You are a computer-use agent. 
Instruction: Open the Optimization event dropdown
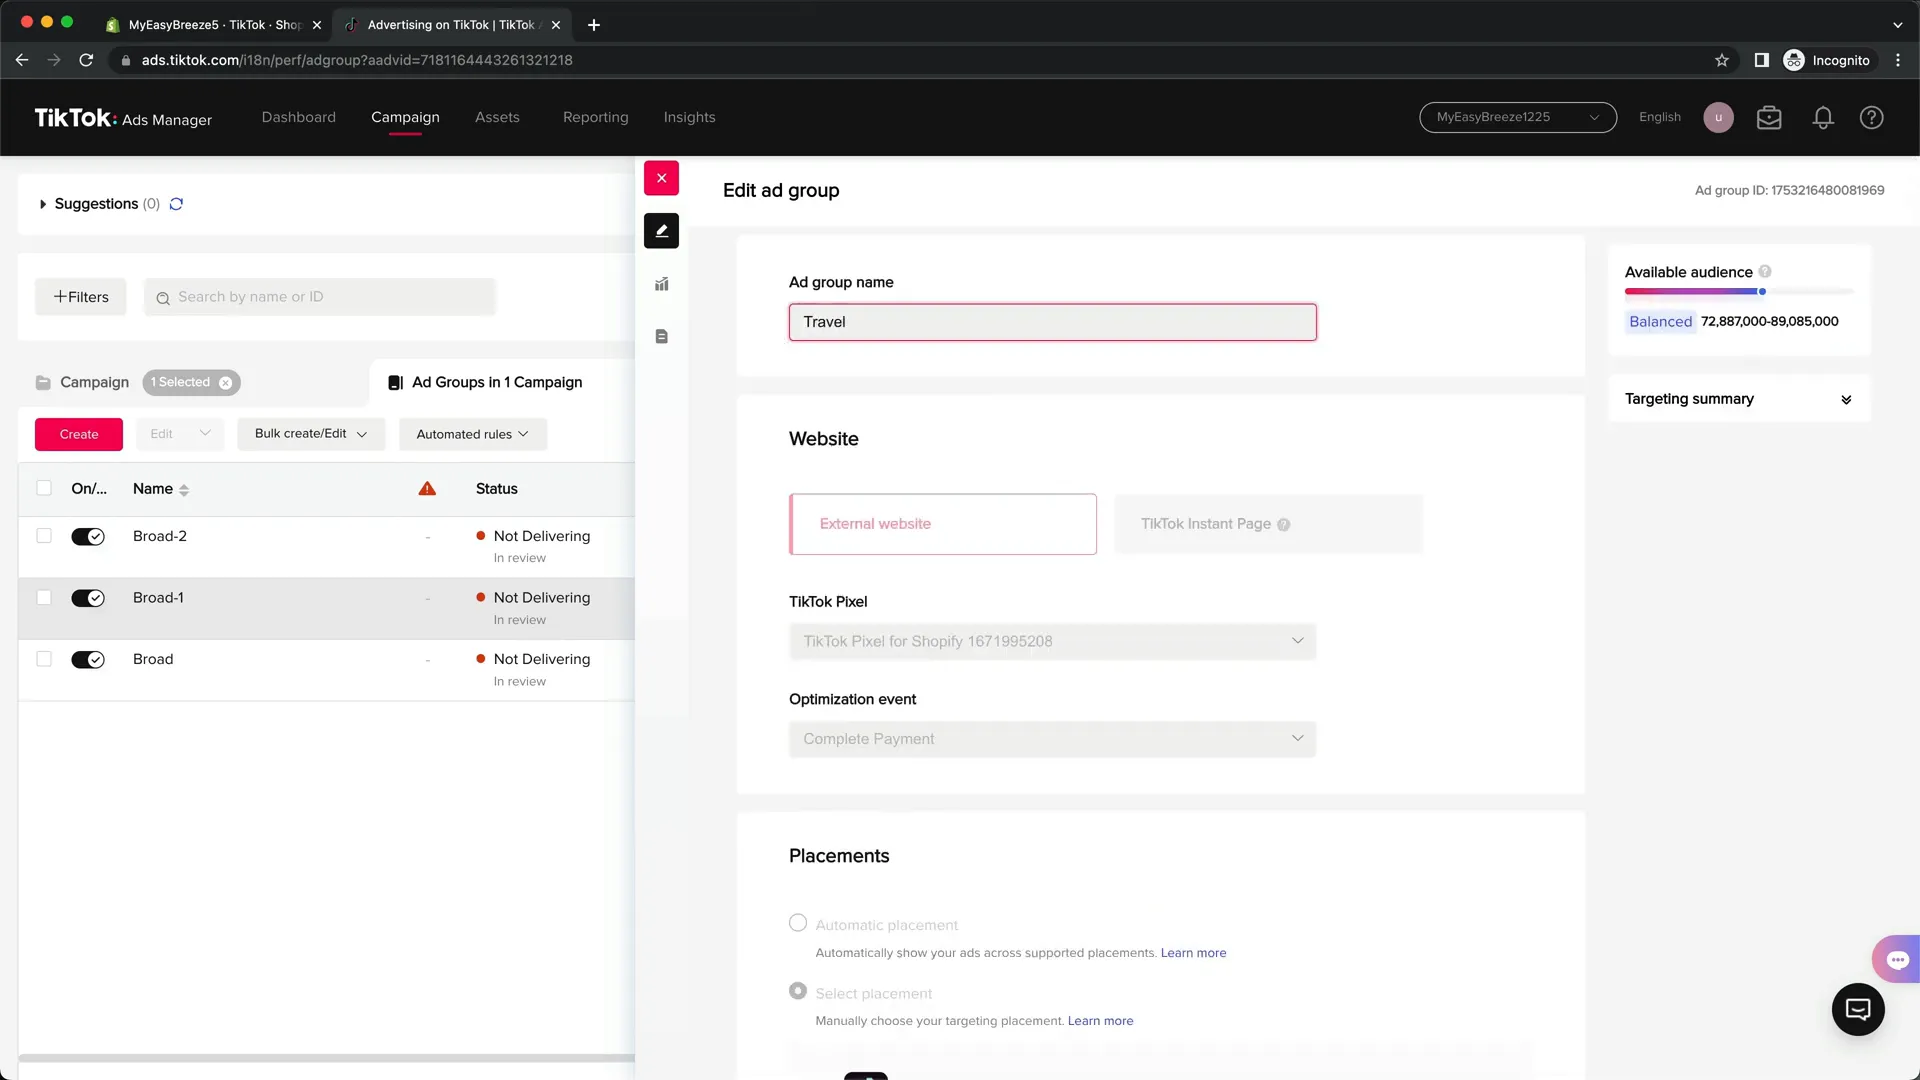coord(1052,739)
